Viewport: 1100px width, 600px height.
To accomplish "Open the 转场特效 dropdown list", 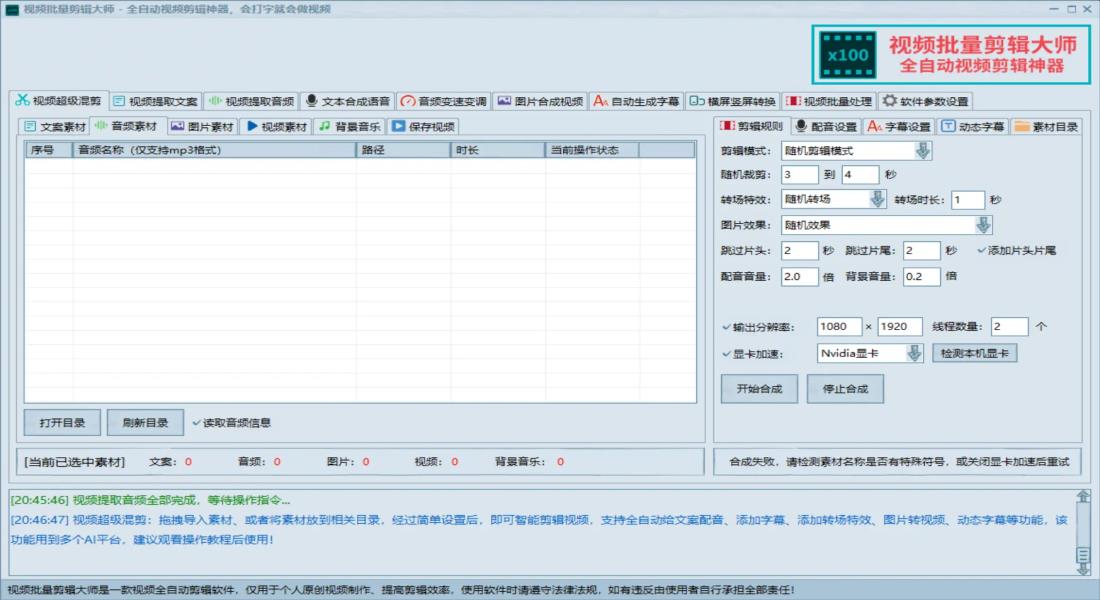I will point(877,199).
